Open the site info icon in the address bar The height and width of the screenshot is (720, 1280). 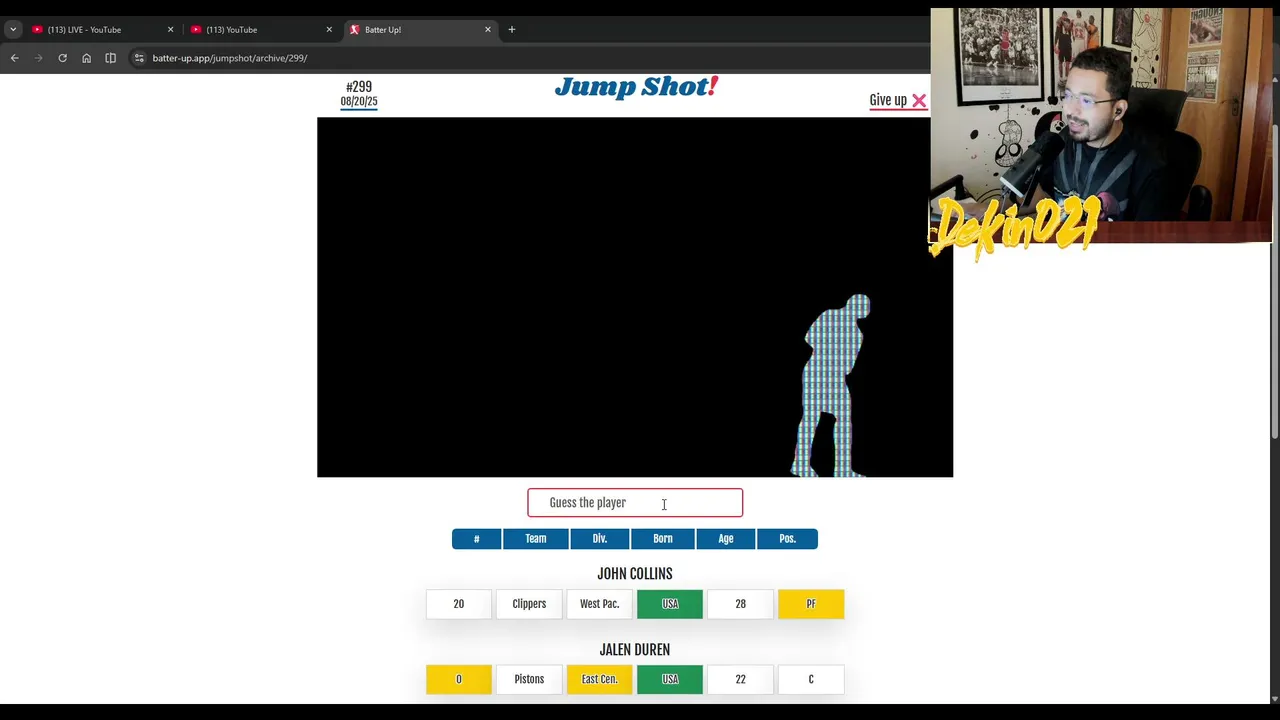click(139, 58)
